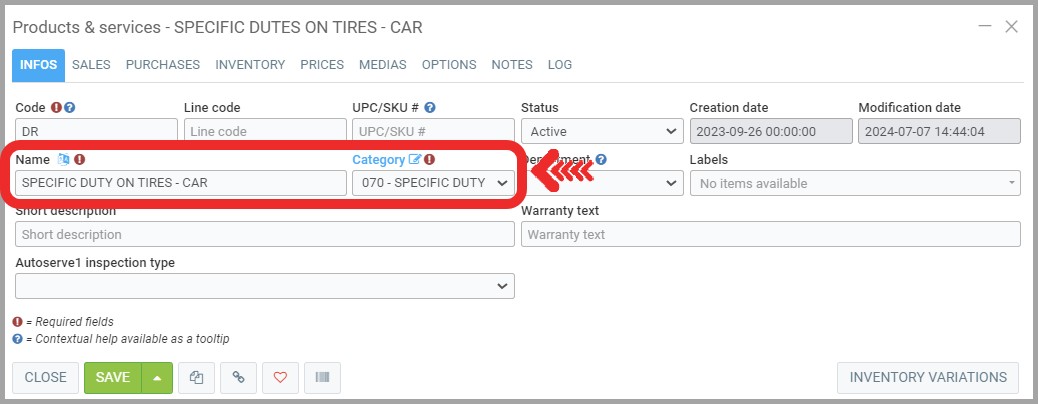
Task: Expand the Save options arrow
Action: (157, 377)
